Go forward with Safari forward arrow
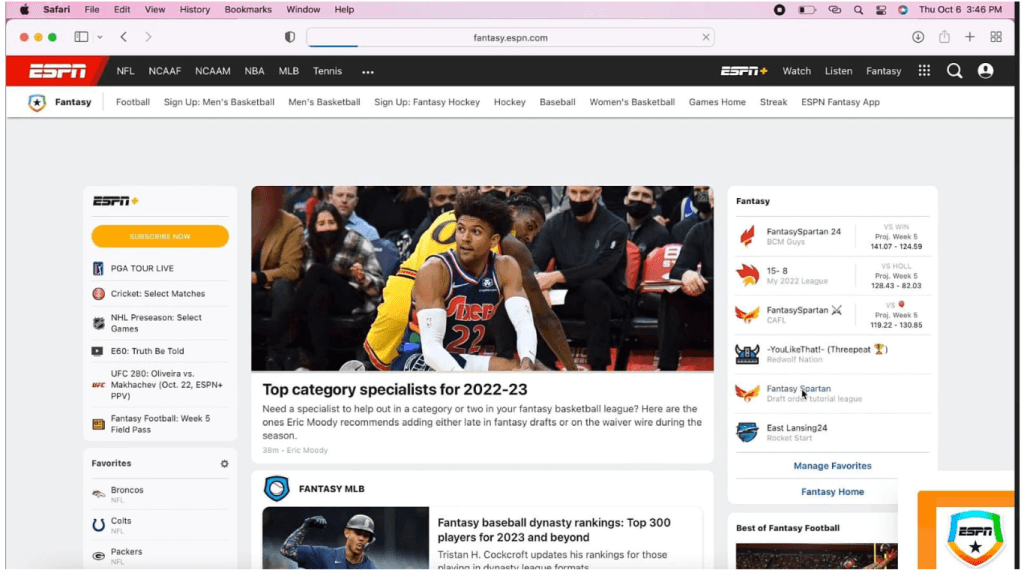Screen dimensions: 1024x576 tap(148, 37)
